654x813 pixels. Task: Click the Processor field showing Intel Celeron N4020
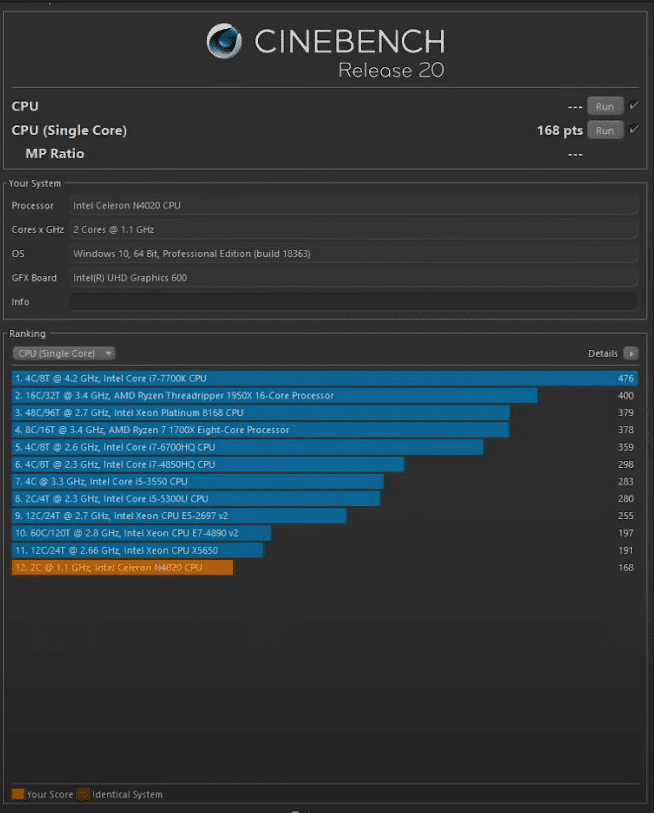(x=353, y=205)
